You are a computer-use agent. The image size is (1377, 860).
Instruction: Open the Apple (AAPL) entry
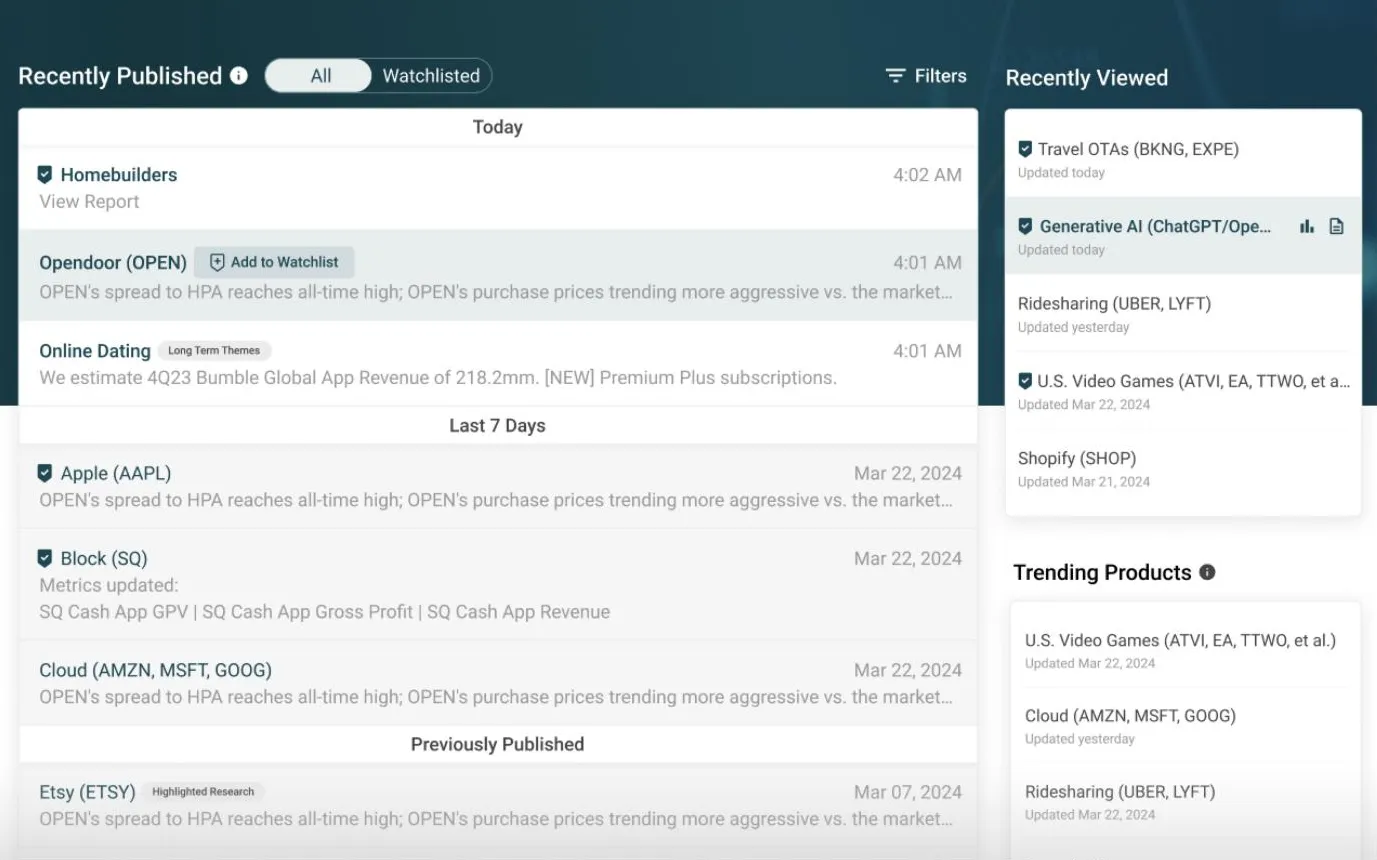[x=116, y=473]
